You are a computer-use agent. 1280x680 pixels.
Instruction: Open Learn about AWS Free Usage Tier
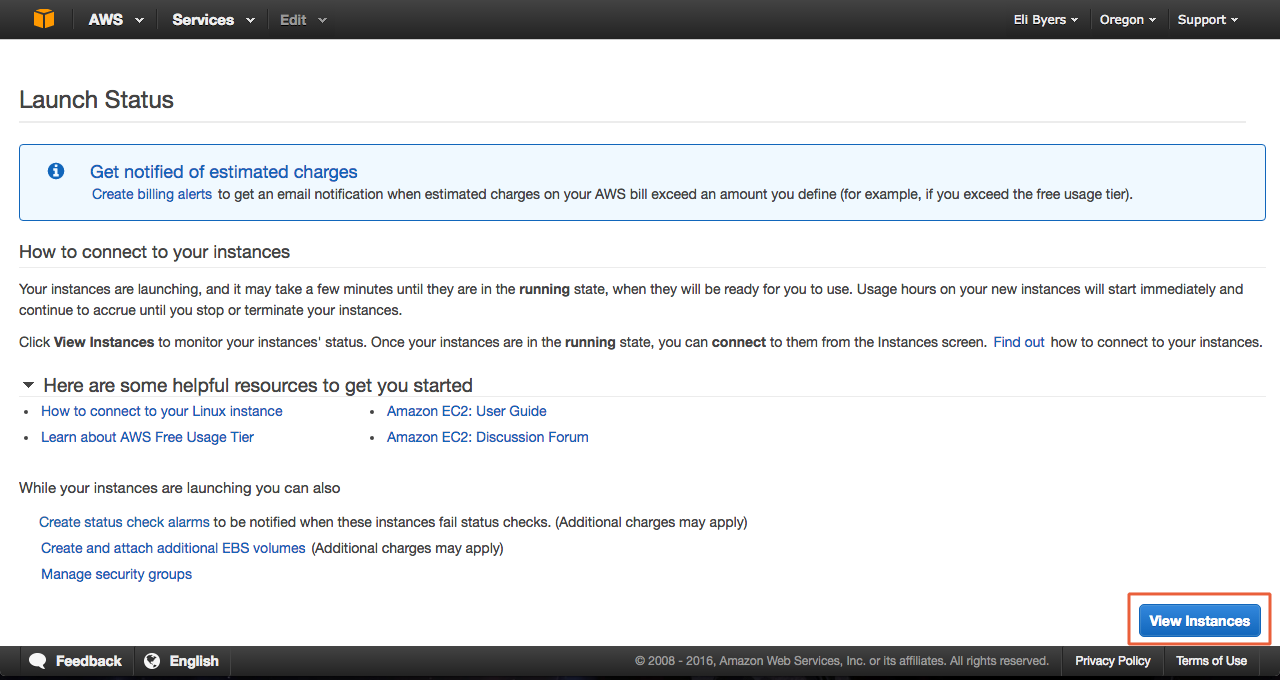148,437
